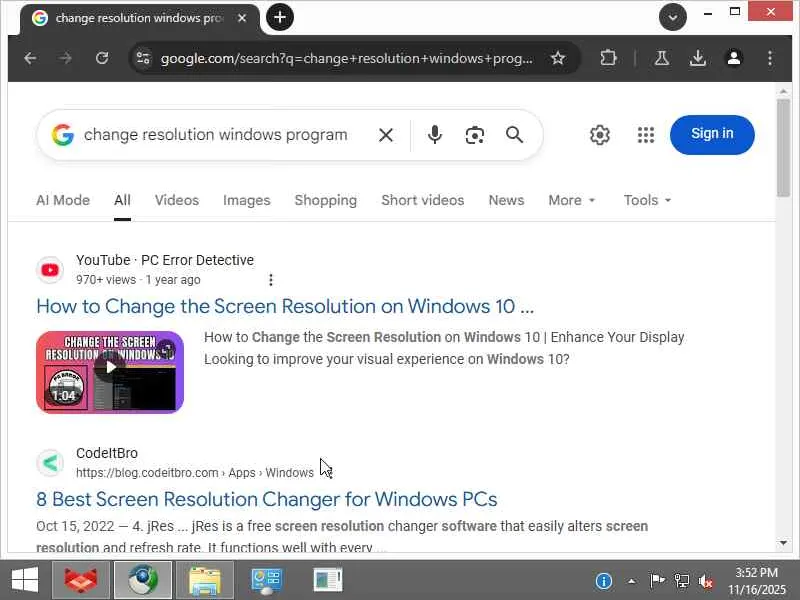
Task: Click the Chromium taskbar icon
Action: 143,580
